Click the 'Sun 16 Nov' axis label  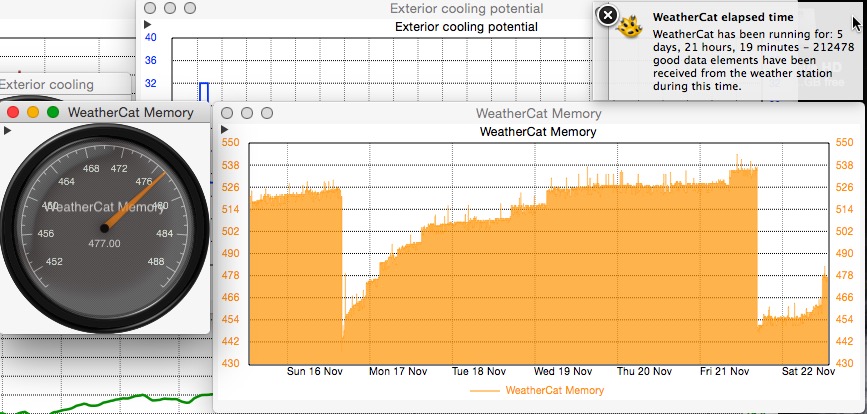pos(315,371)
